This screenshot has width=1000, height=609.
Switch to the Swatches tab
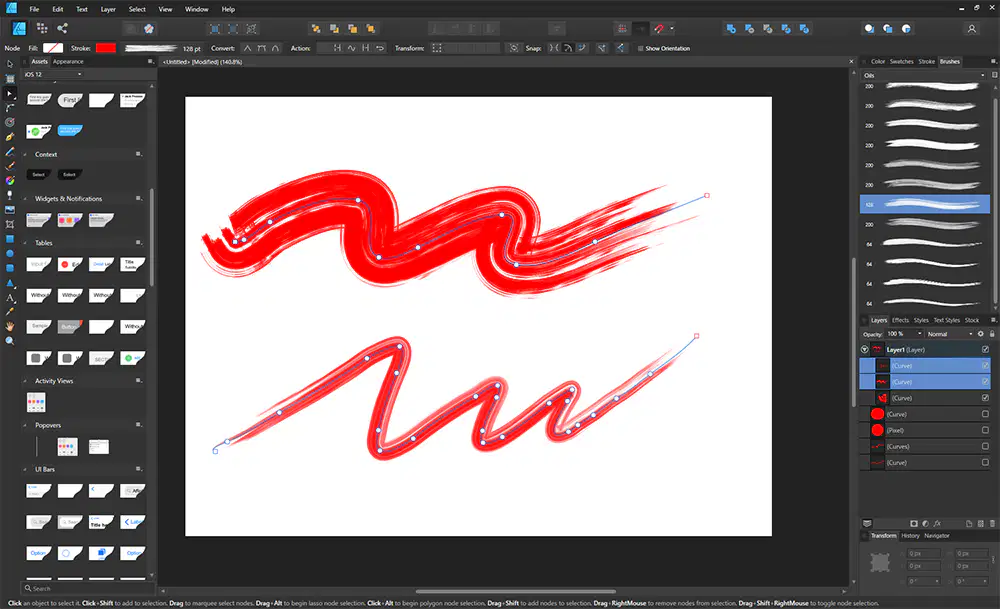[901, 62]
